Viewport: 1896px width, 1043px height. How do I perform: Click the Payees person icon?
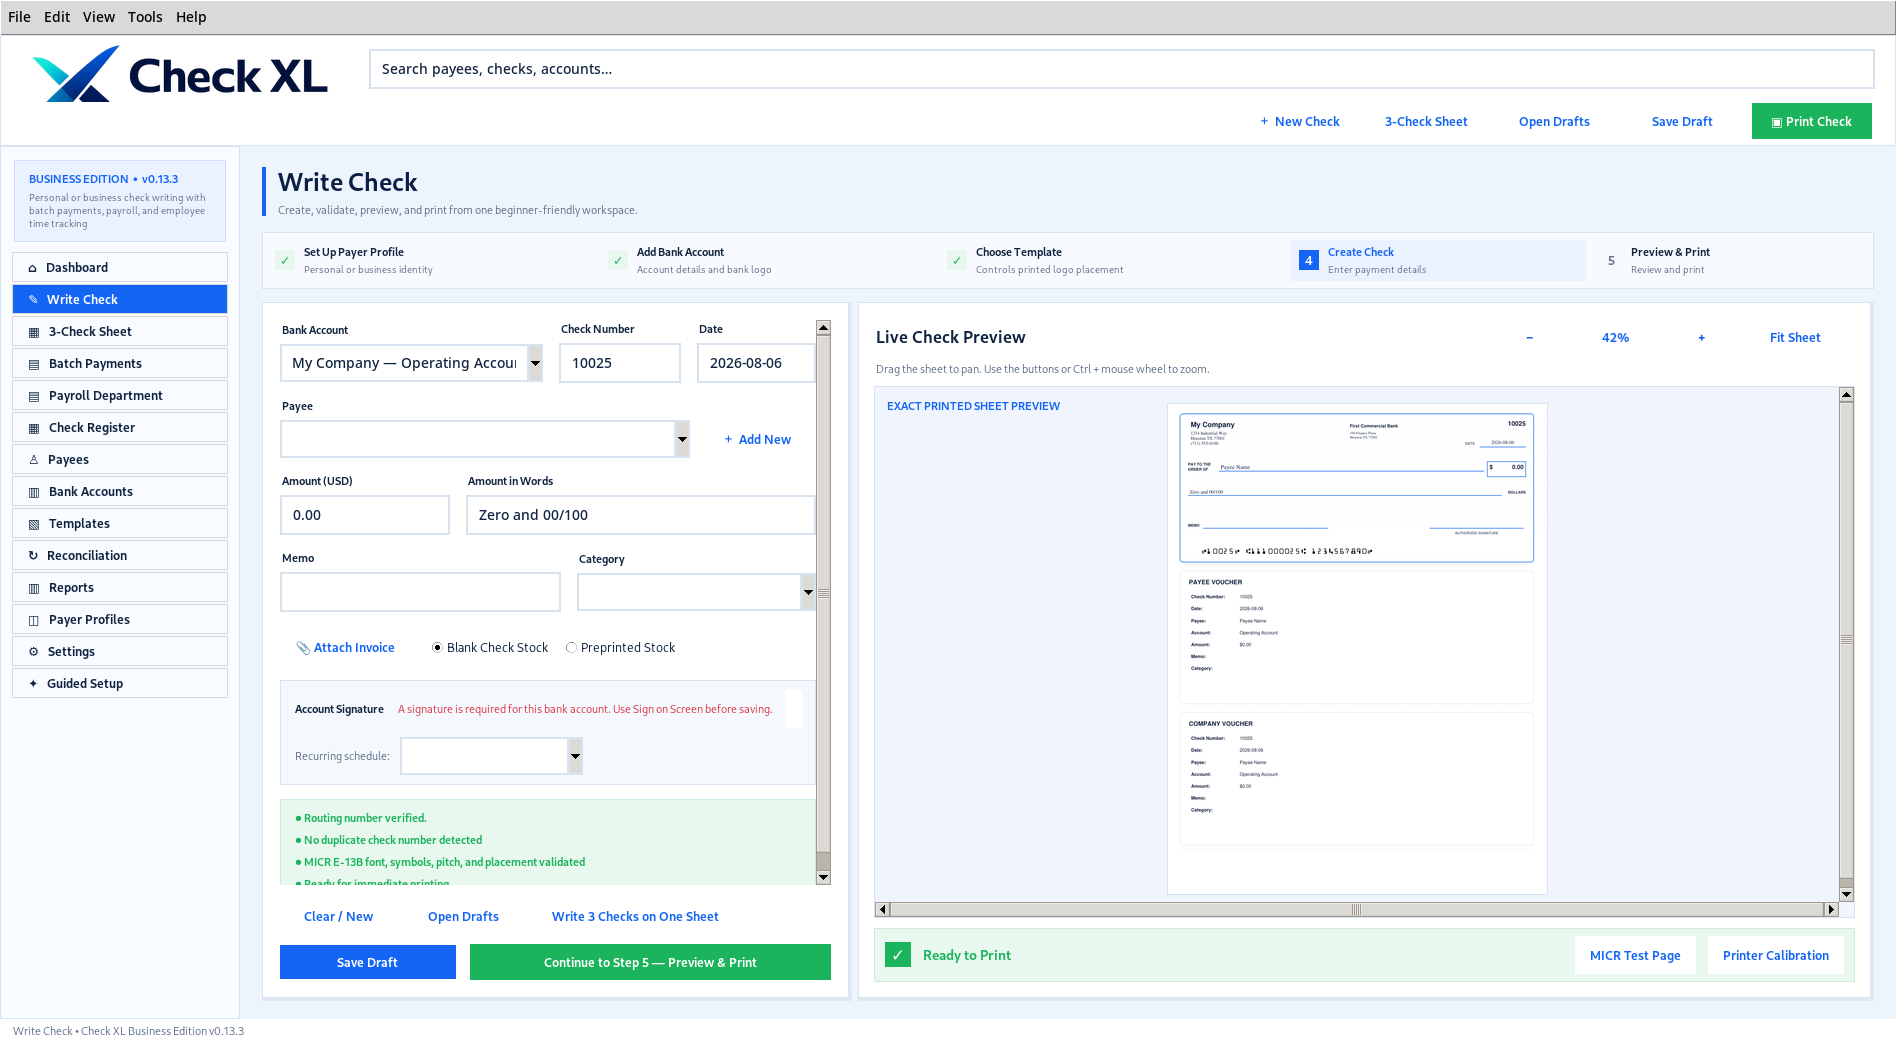[x=34, y=460]
